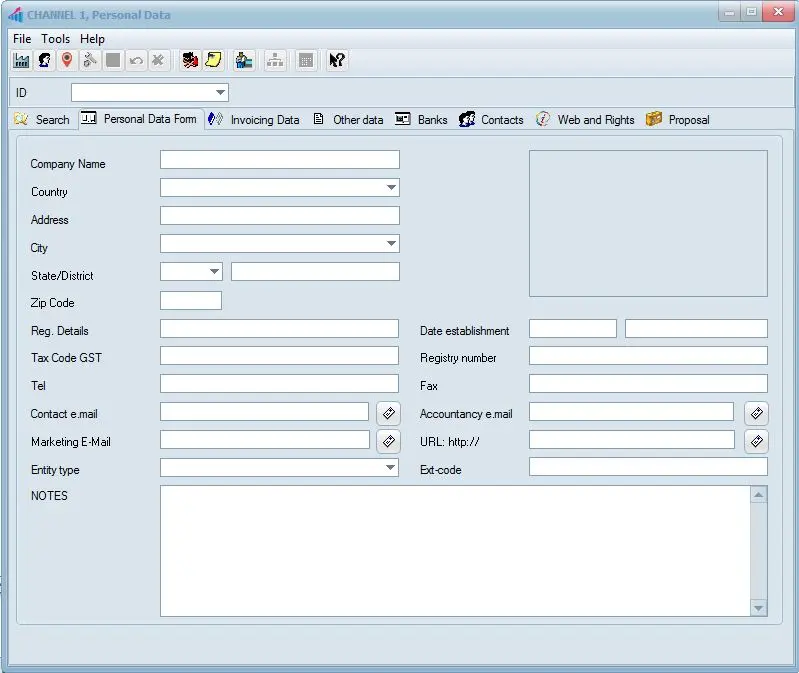The width and height of the screenshot is (799, 673).
Task: Expand the ID dropdown list
Action: [220, 93]
